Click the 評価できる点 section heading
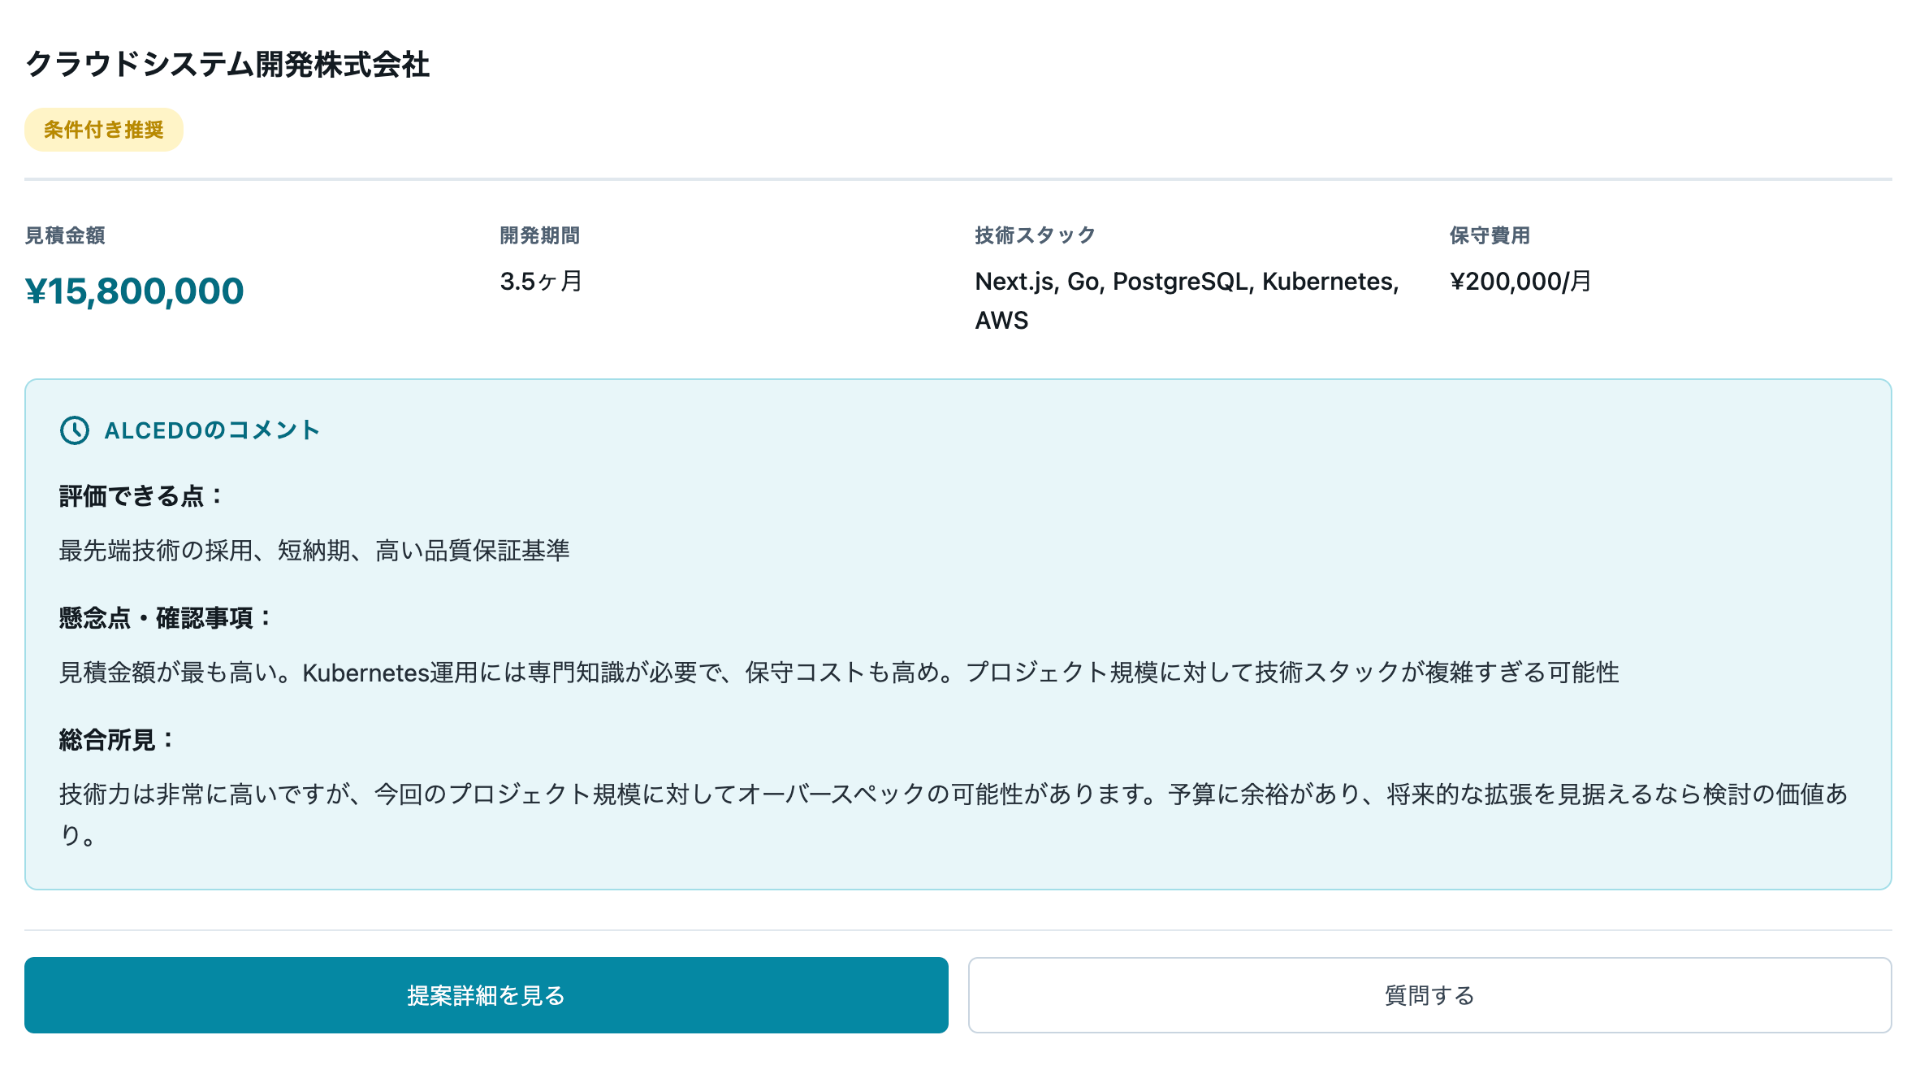The height and width of the screenshot is (1080, 1920). point(140,495)
